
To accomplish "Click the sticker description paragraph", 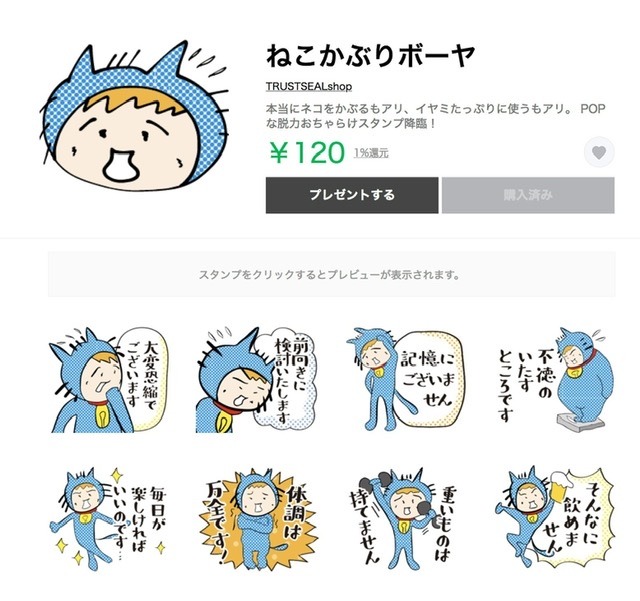I will pos(435,116).
